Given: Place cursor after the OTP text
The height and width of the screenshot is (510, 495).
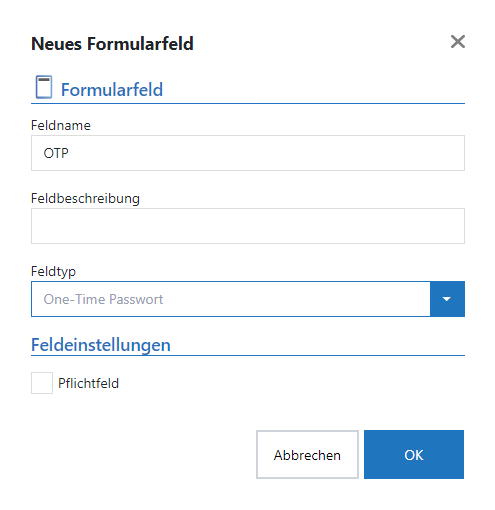Looking at the screenshot, I should (69, 153).
